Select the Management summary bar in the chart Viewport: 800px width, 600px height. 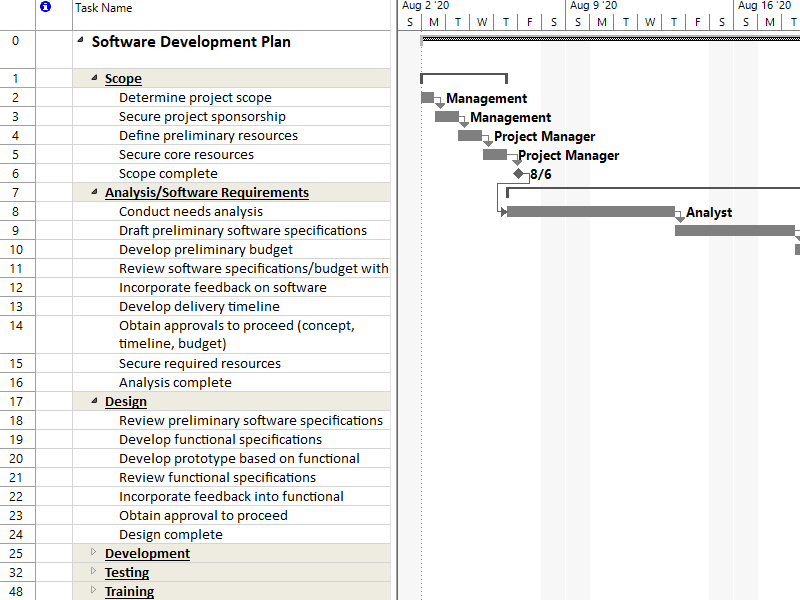(430, 98)
